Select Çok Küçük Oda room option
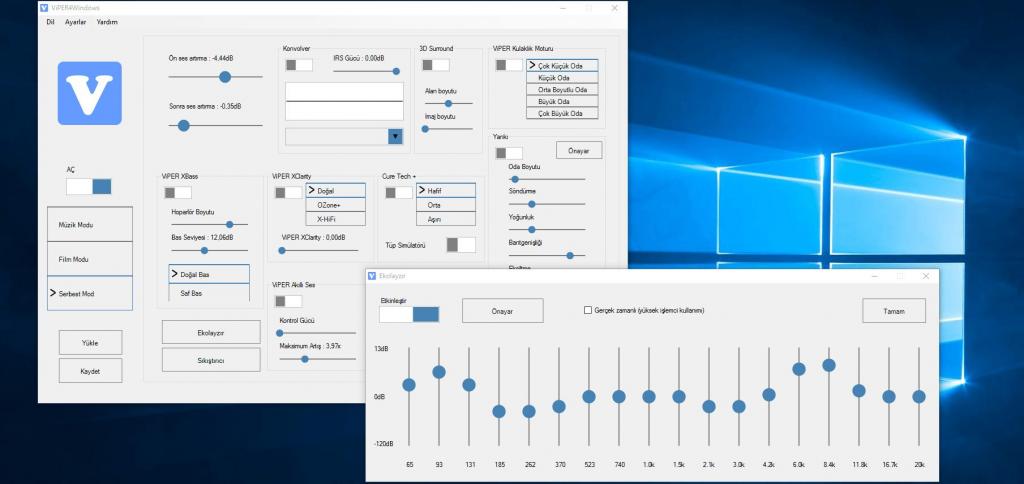 pos(562,66)
